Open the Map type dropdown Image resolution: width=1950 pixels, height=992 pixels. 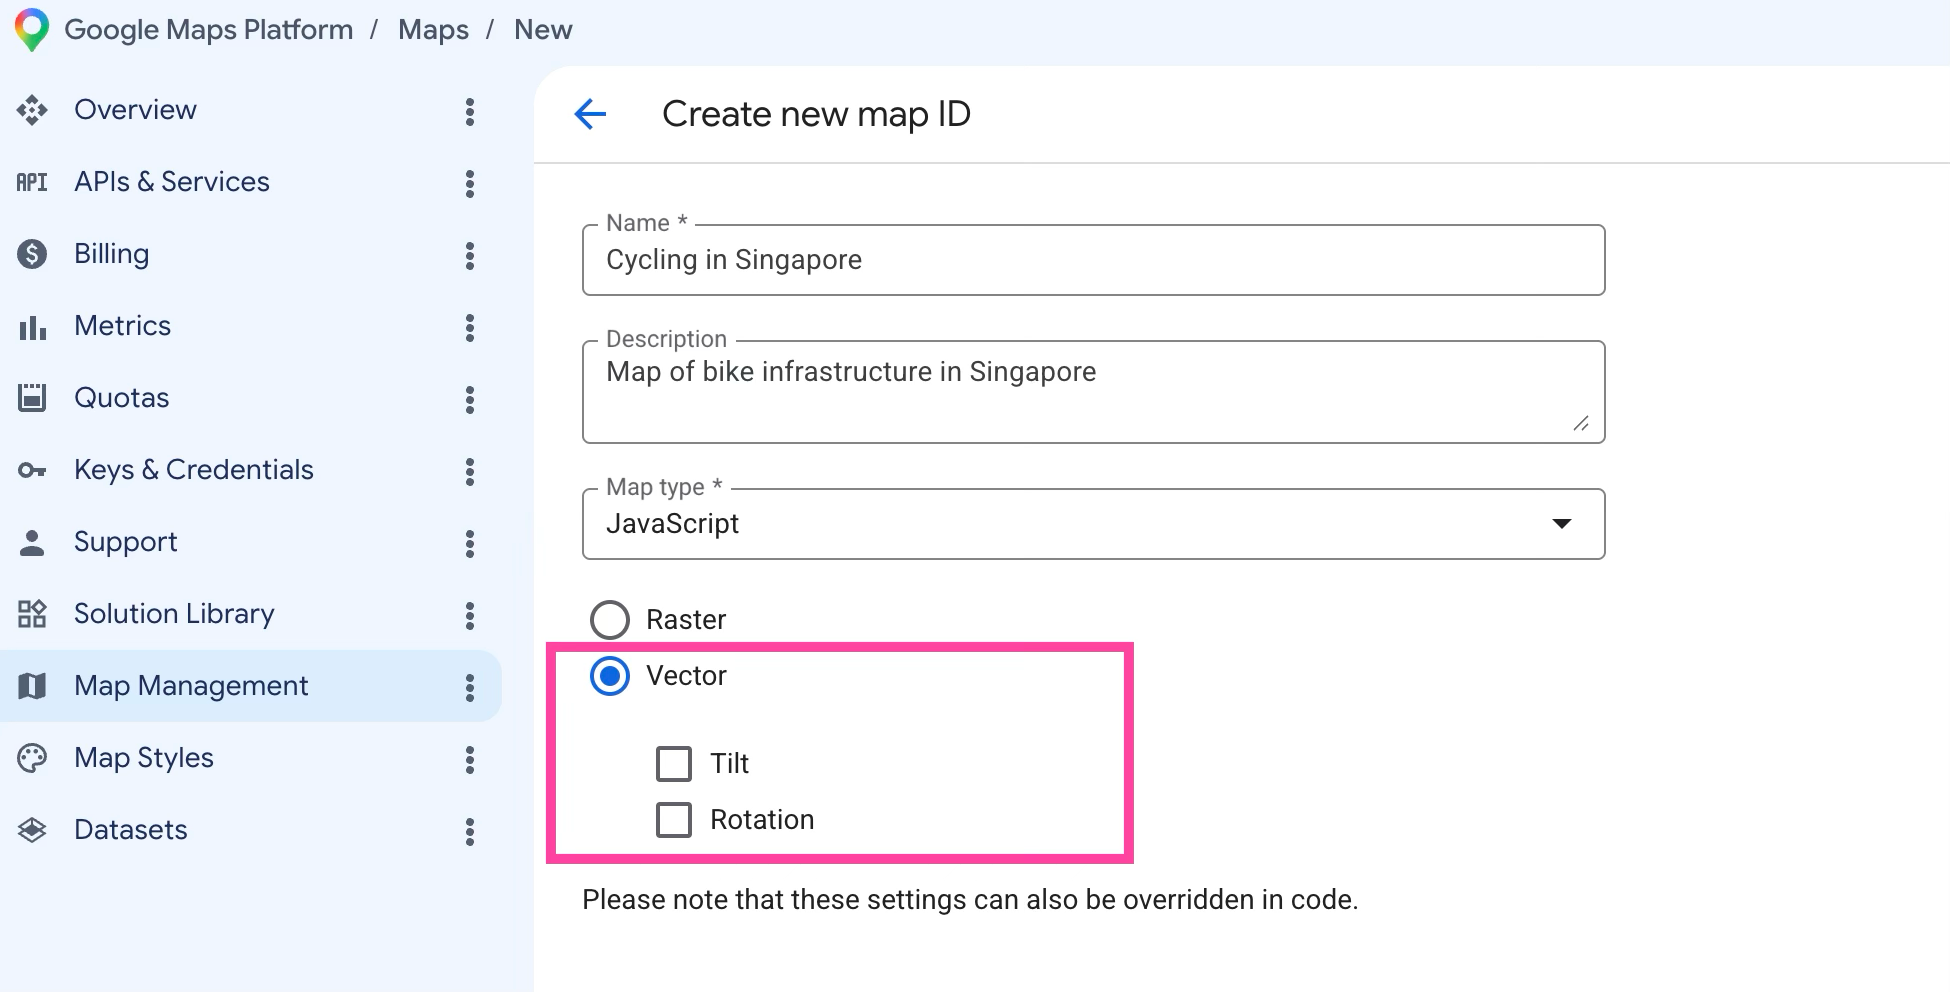click(x=1093, y=524)
